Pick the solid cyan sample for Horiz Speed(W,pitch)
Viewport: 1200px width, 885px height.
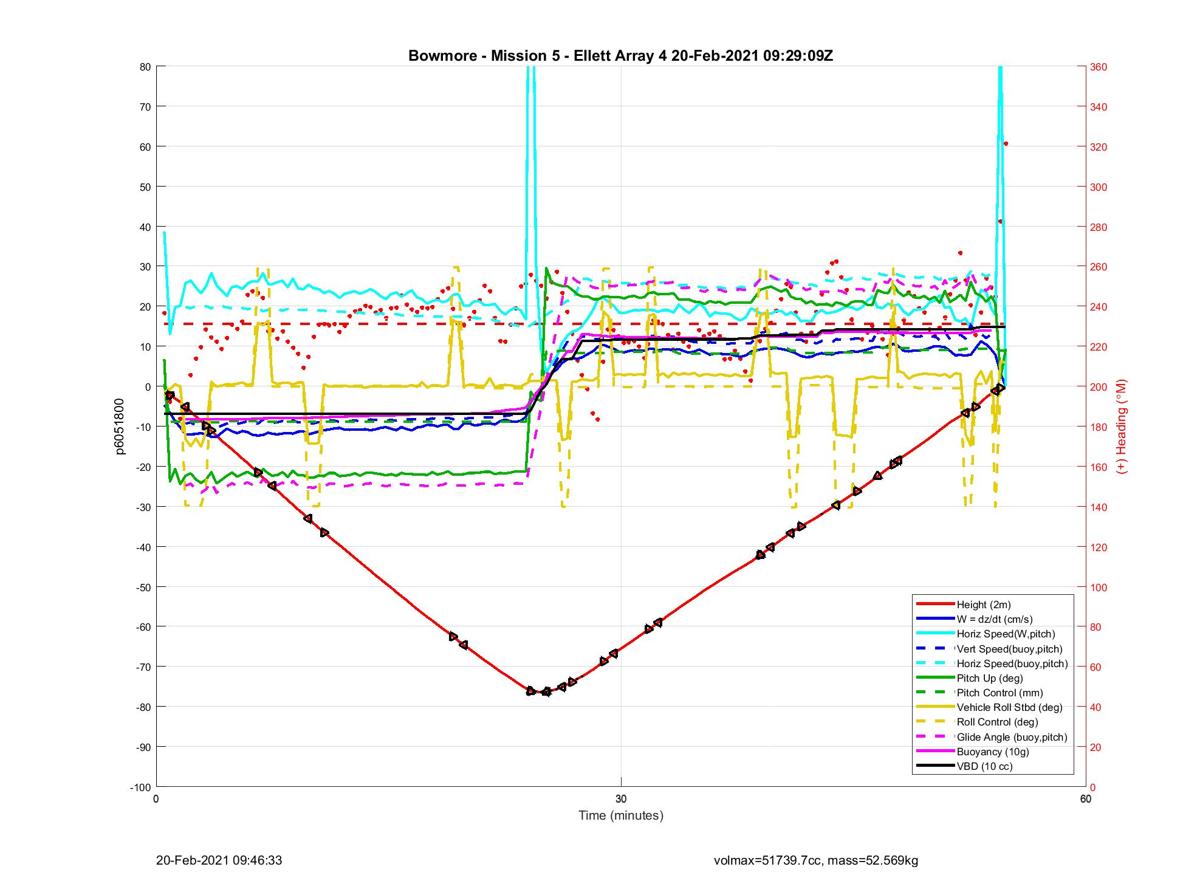pyautogui.click(x=934, y=634)
